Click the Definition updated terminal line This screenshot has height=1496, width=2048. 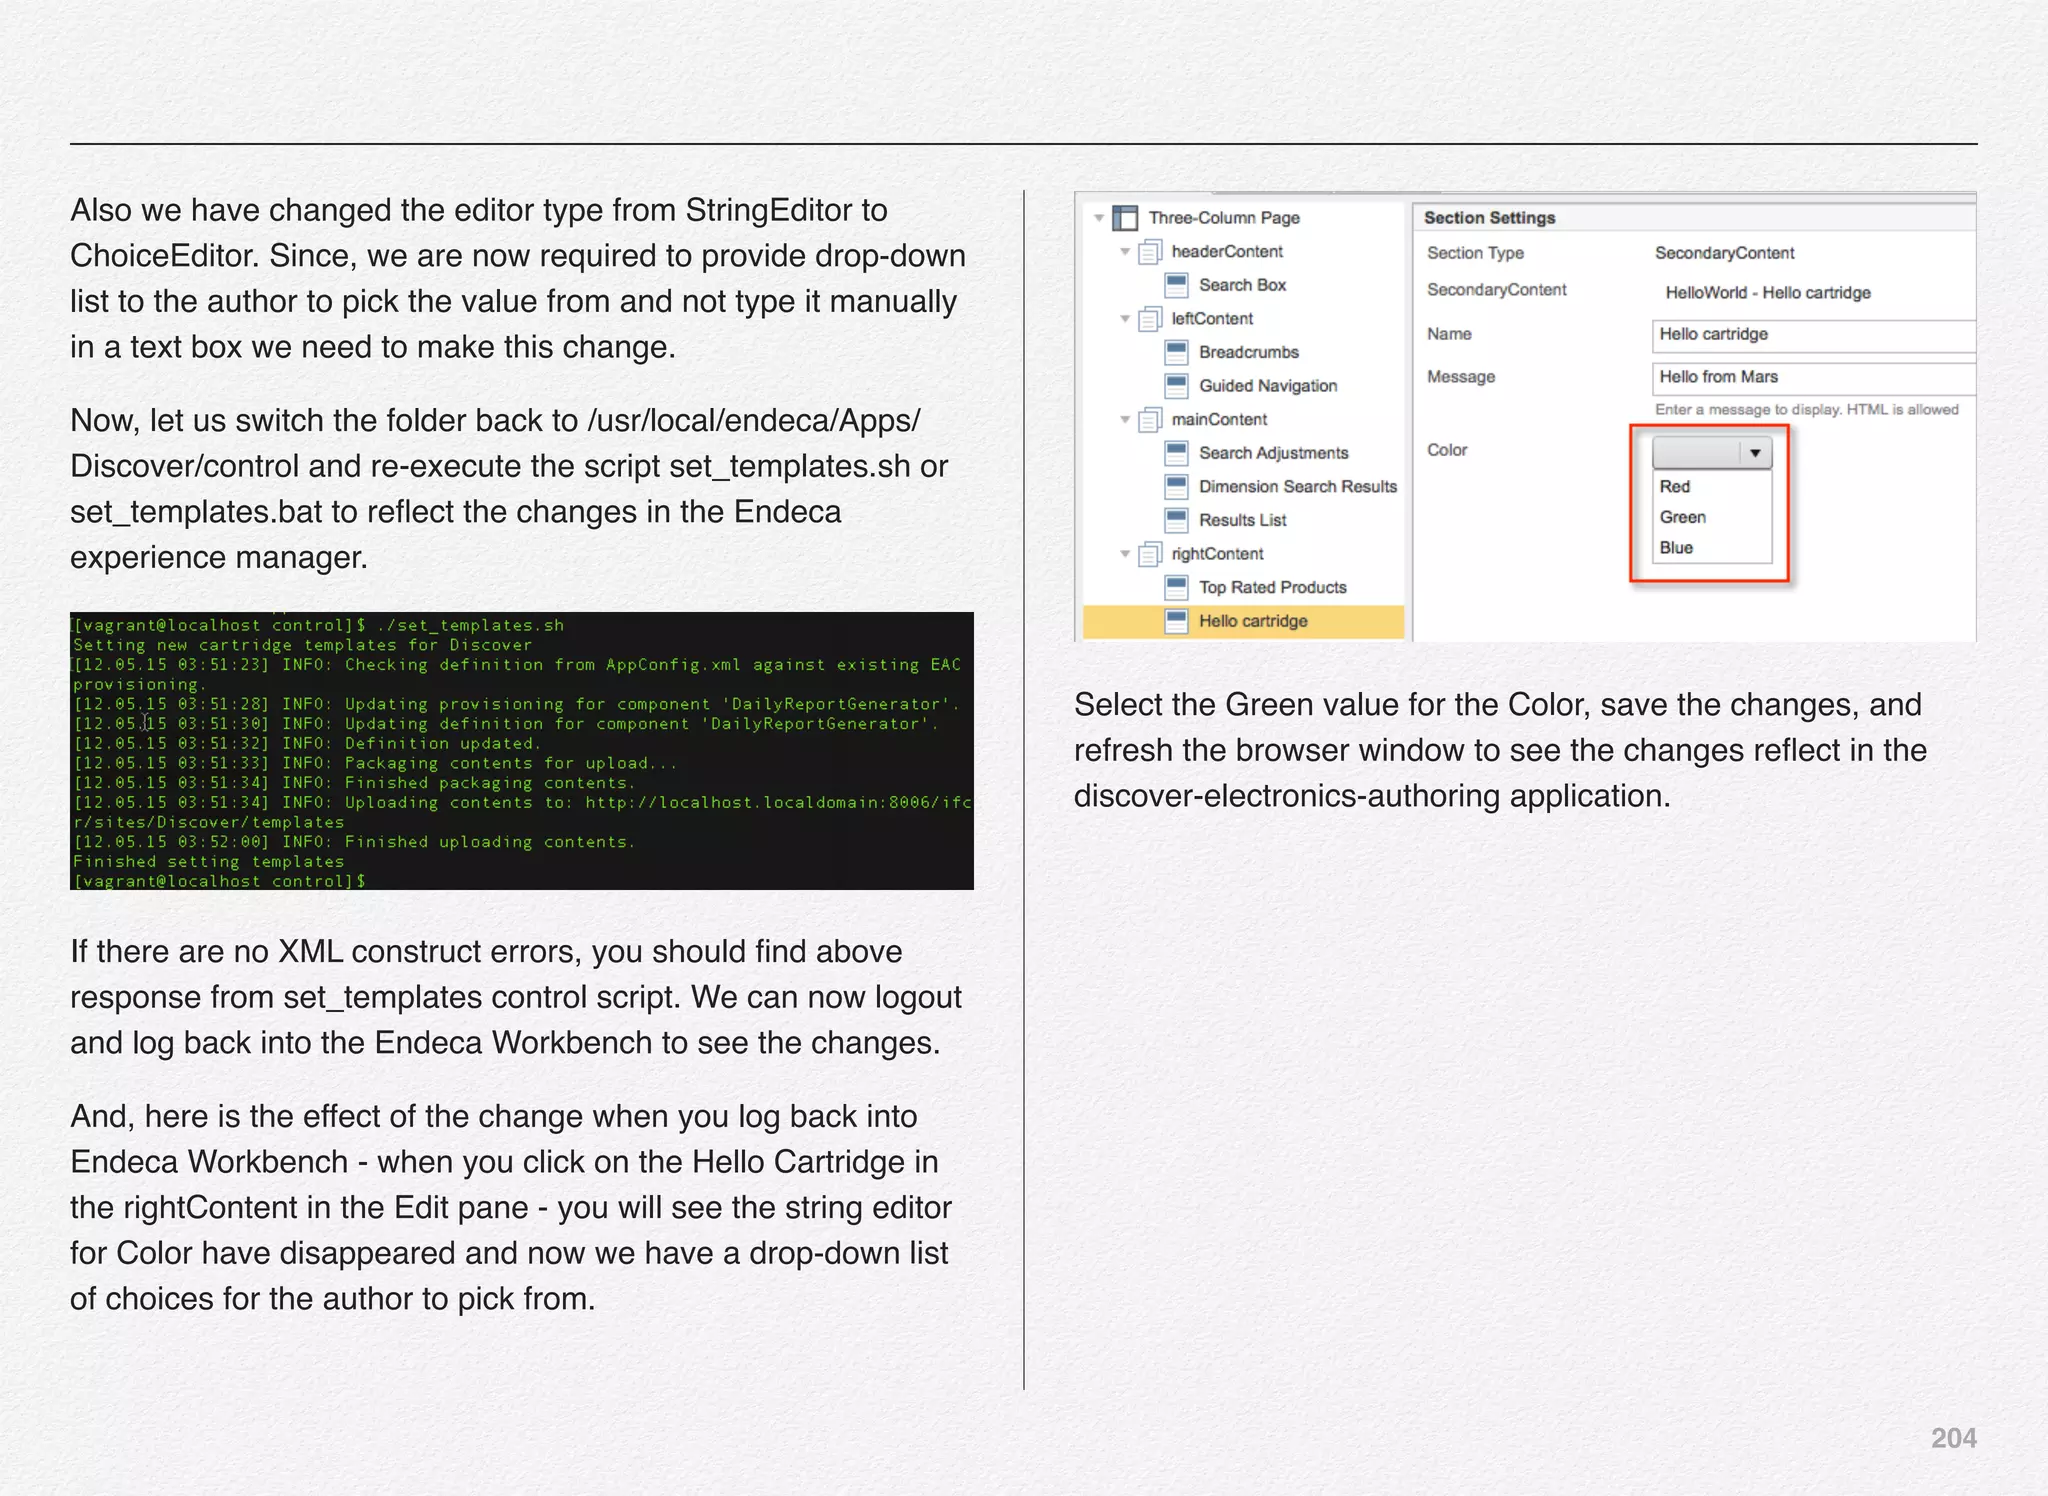coord(307,743)
